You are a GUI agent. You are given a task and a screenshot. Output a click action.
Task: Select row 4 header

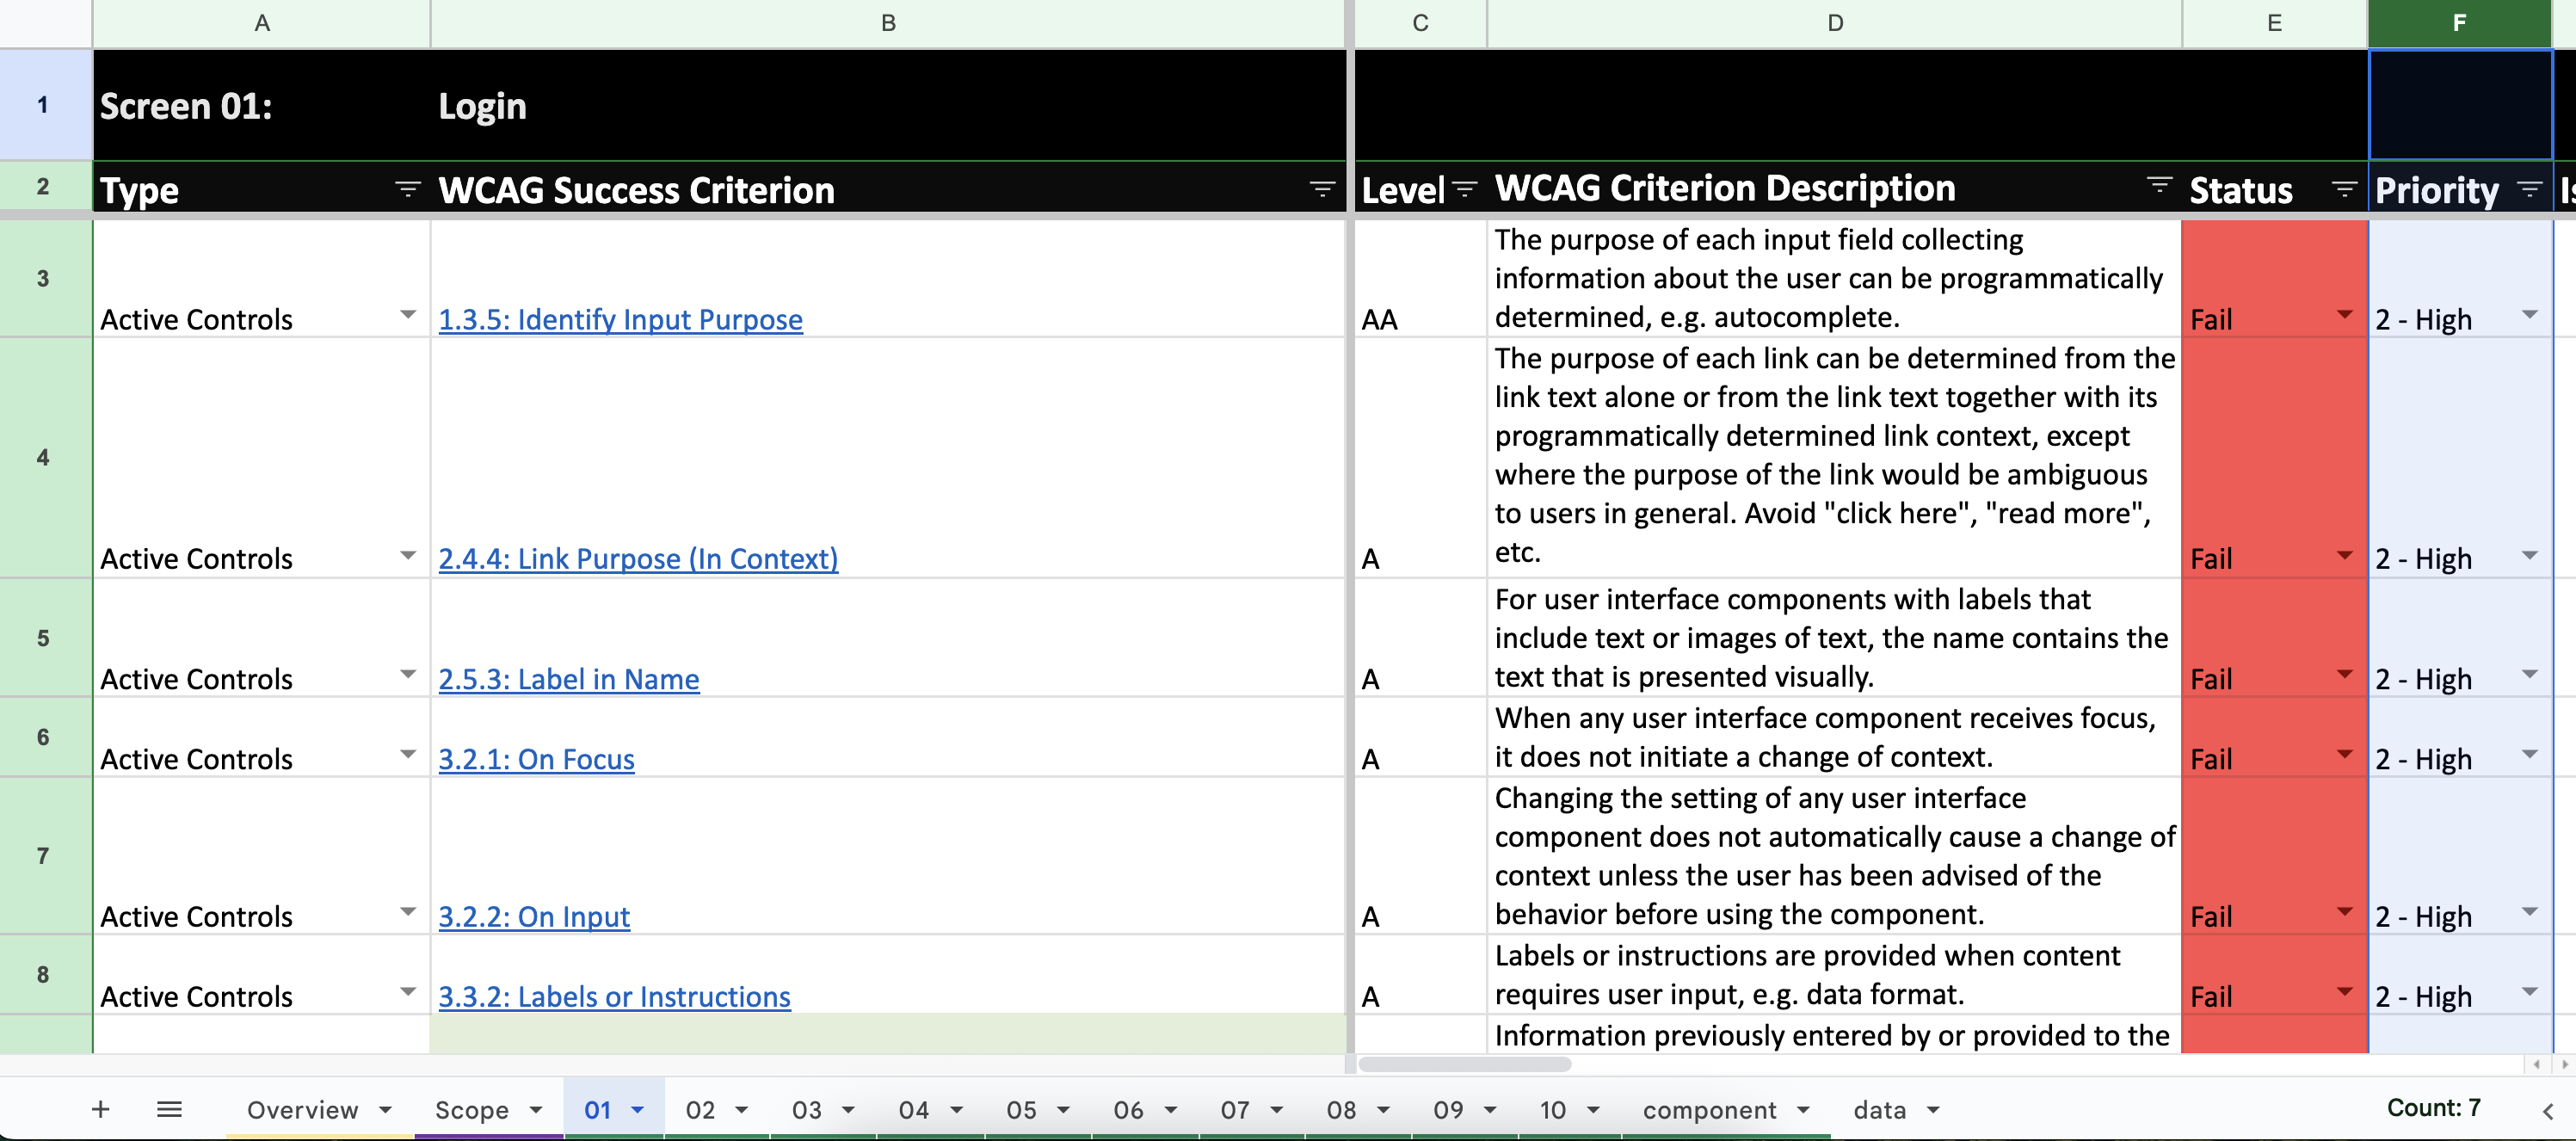pyautogui.click(x=45, y=457)
